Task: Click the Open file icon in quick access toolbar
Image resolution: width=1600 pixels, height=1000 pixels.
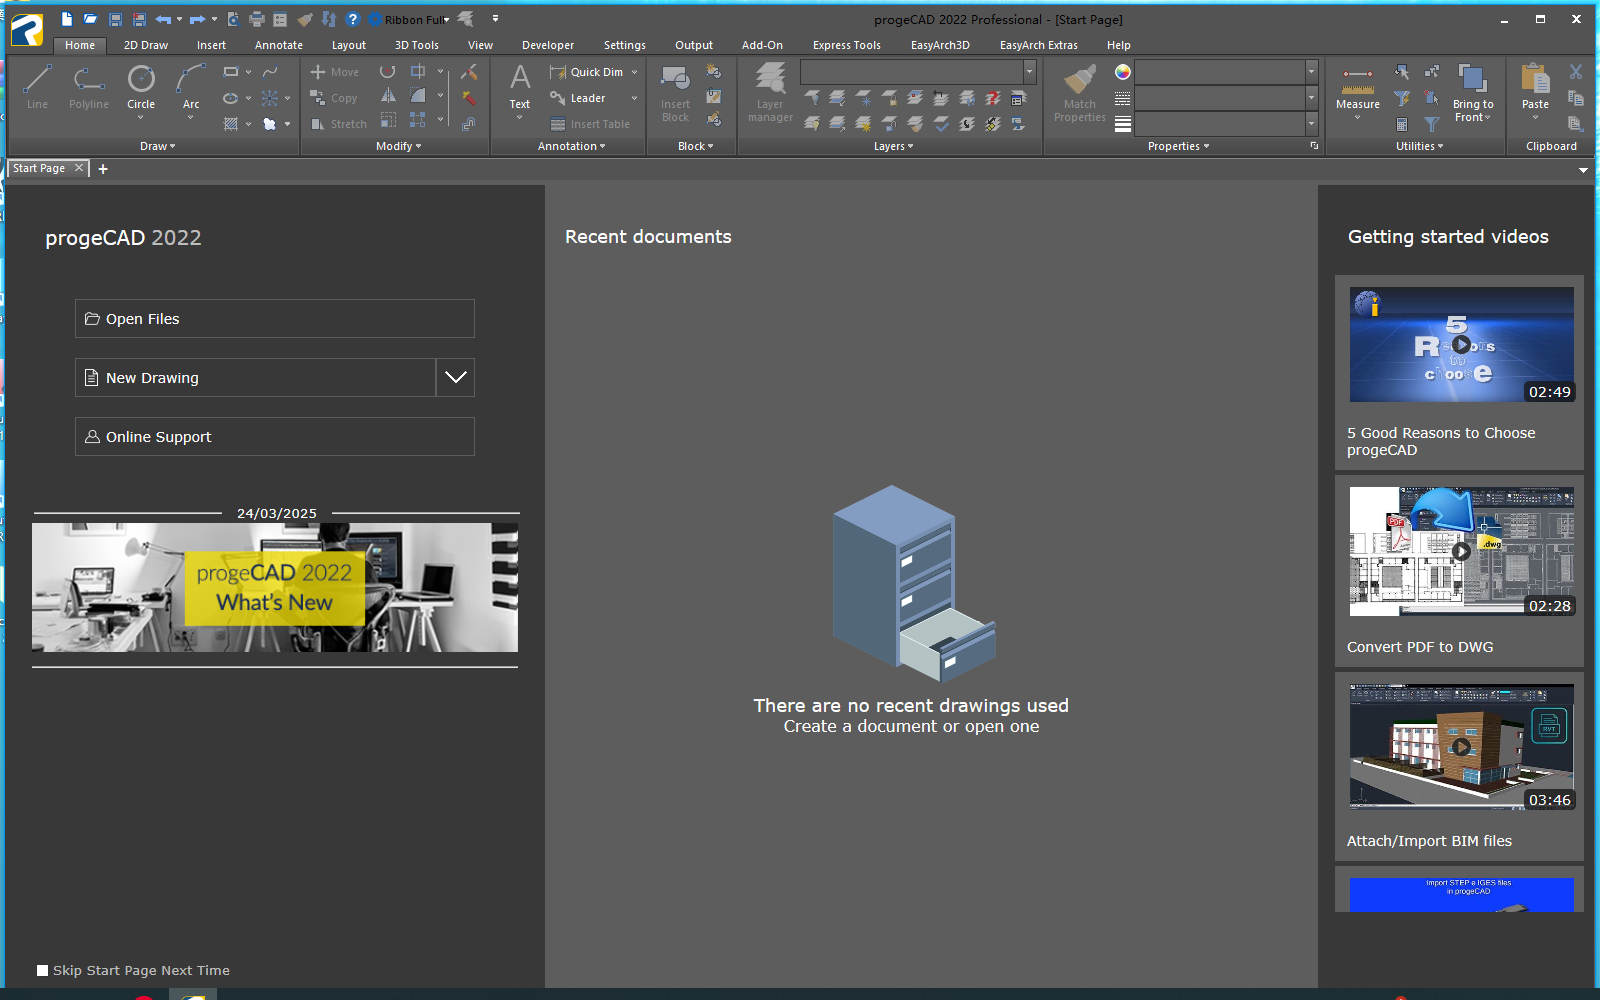Action: coord(90,19)
